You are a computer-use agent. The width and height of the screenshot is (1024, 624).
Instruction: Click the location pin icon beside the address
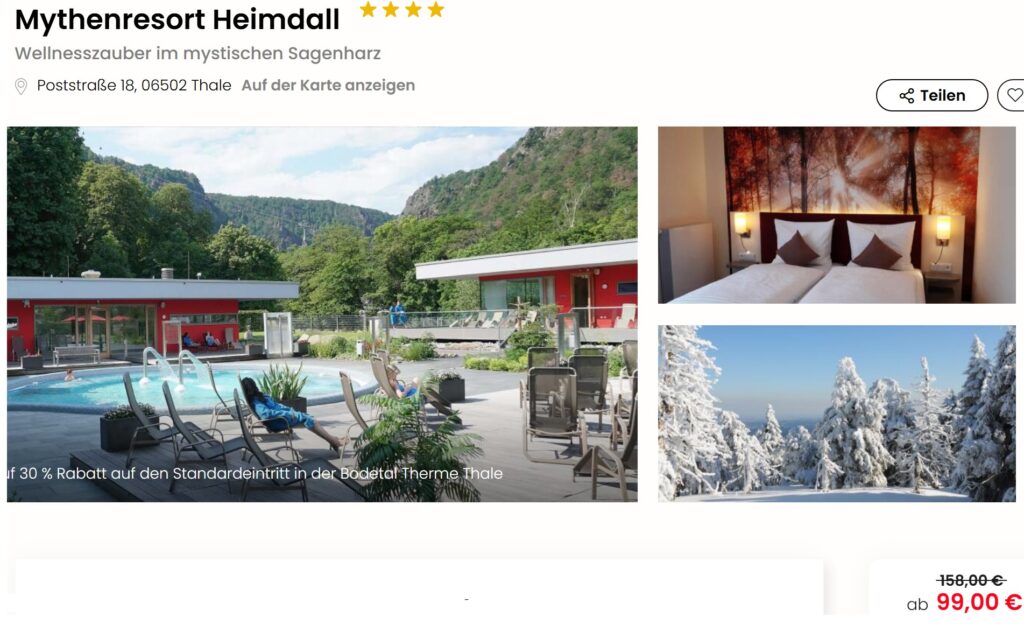[x=21, y=86]
